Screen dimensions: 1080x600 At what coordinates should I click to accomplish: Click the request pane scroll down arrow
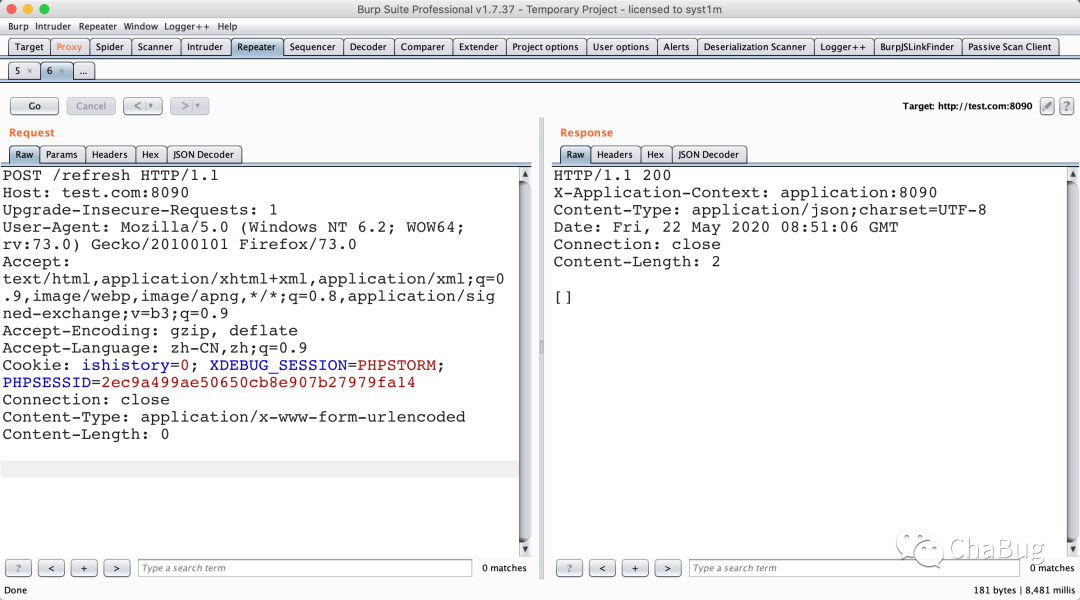[525, 549]
